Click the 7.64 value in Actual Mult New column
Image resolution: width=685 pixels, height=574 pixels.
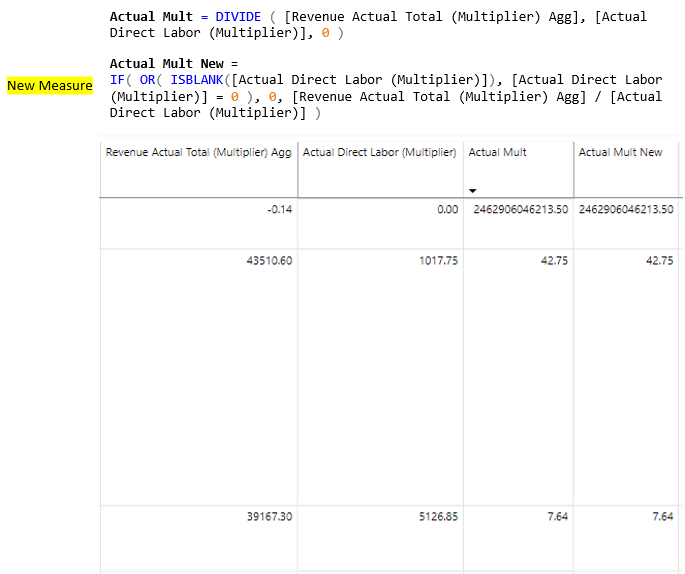point(663,517)
